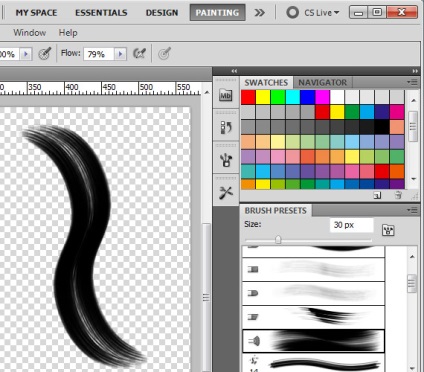
Task: Toggle tablet pressure controls opacity
Action: click(x=45, y=53)
